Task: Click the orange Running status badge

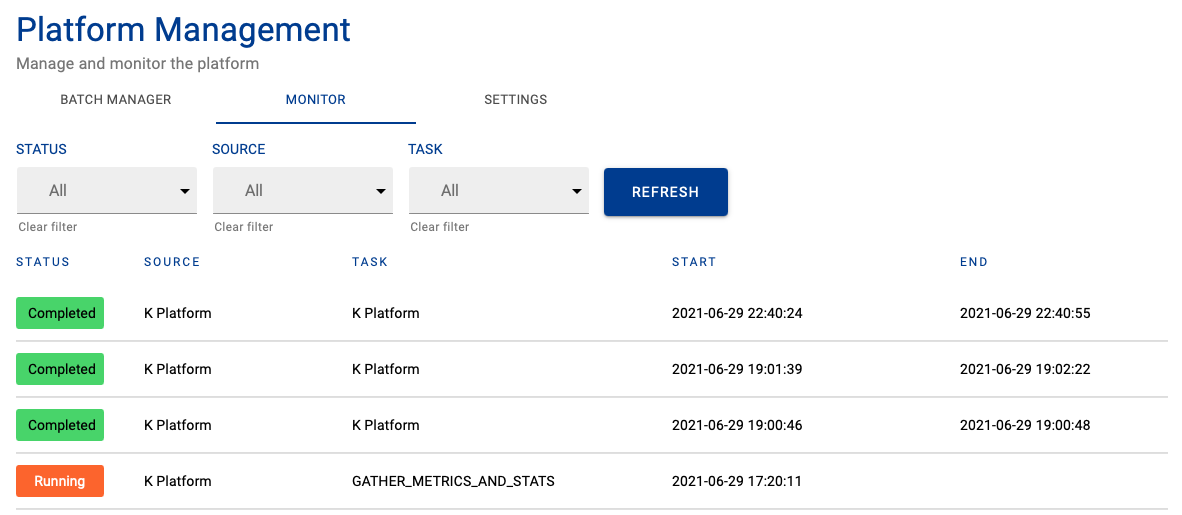Action: (x=60, y=481)
